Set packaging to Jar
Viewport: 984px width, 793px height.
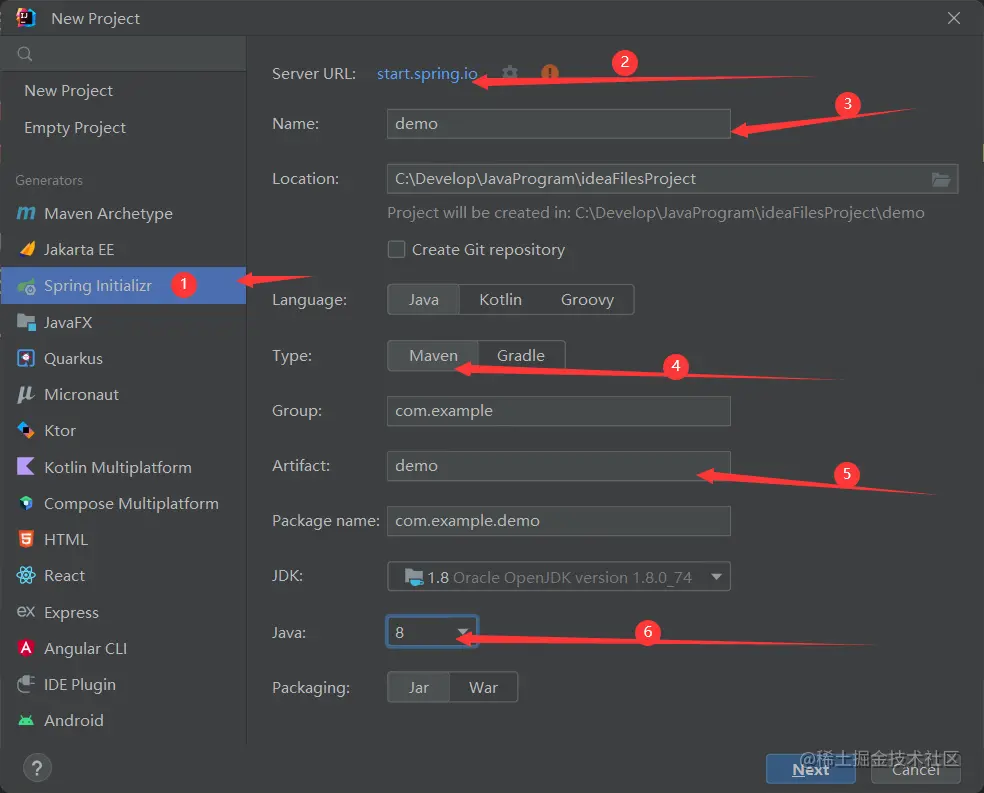click(419, 688)
